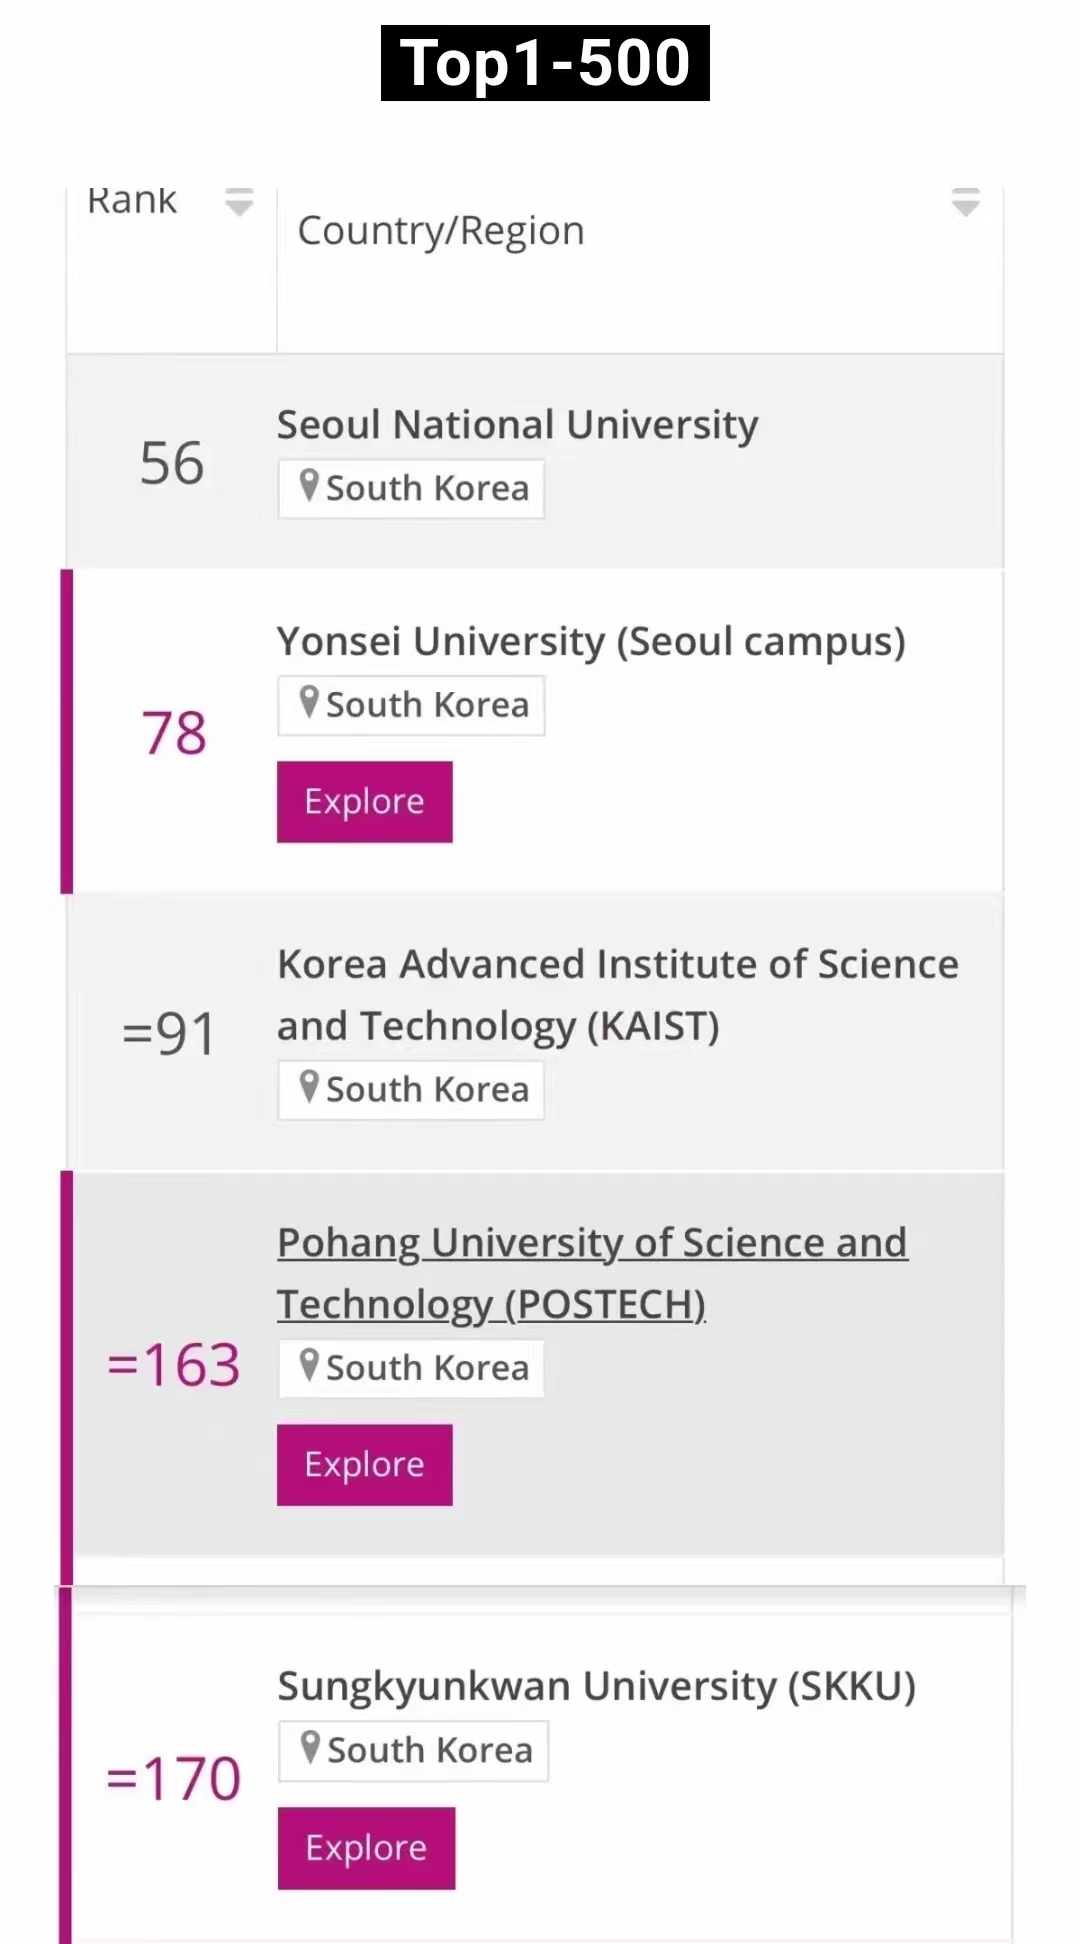Click the location pin under Sungkyunkwan University
Image resolution: width=1080 pixels, height=1944 pixels.
(311, 1748)
